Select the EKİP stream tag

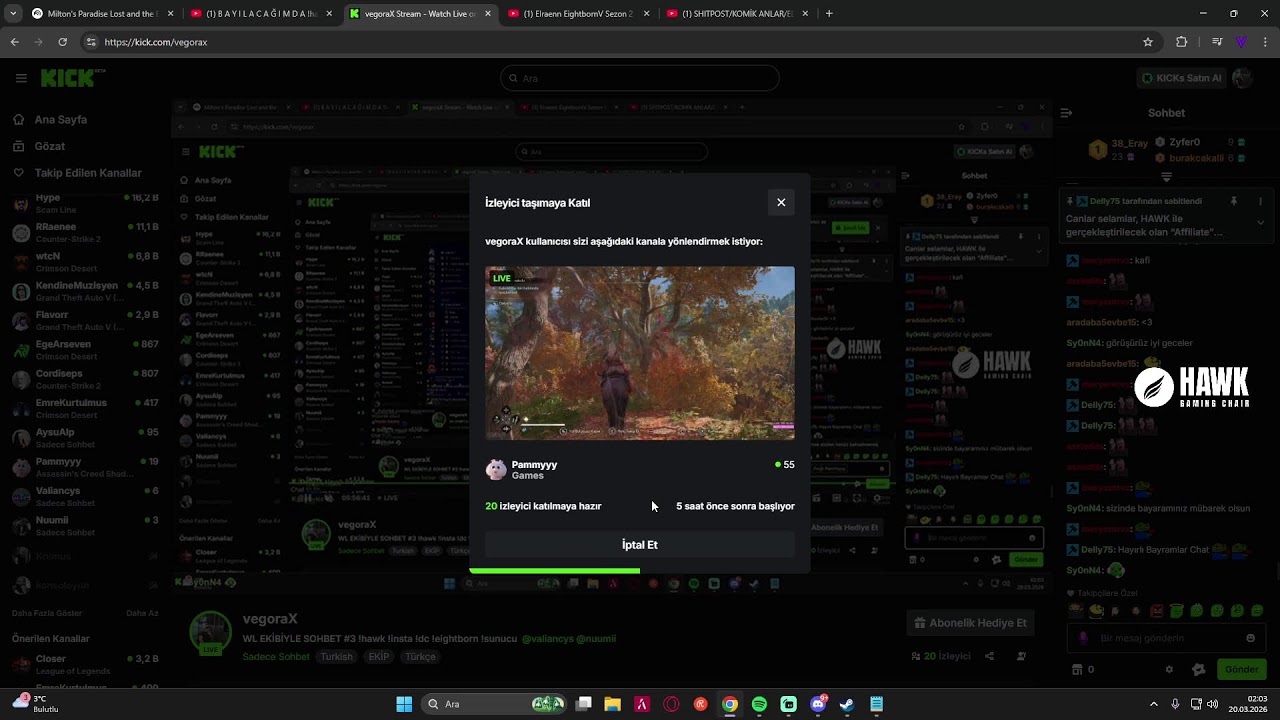point(379,657)
